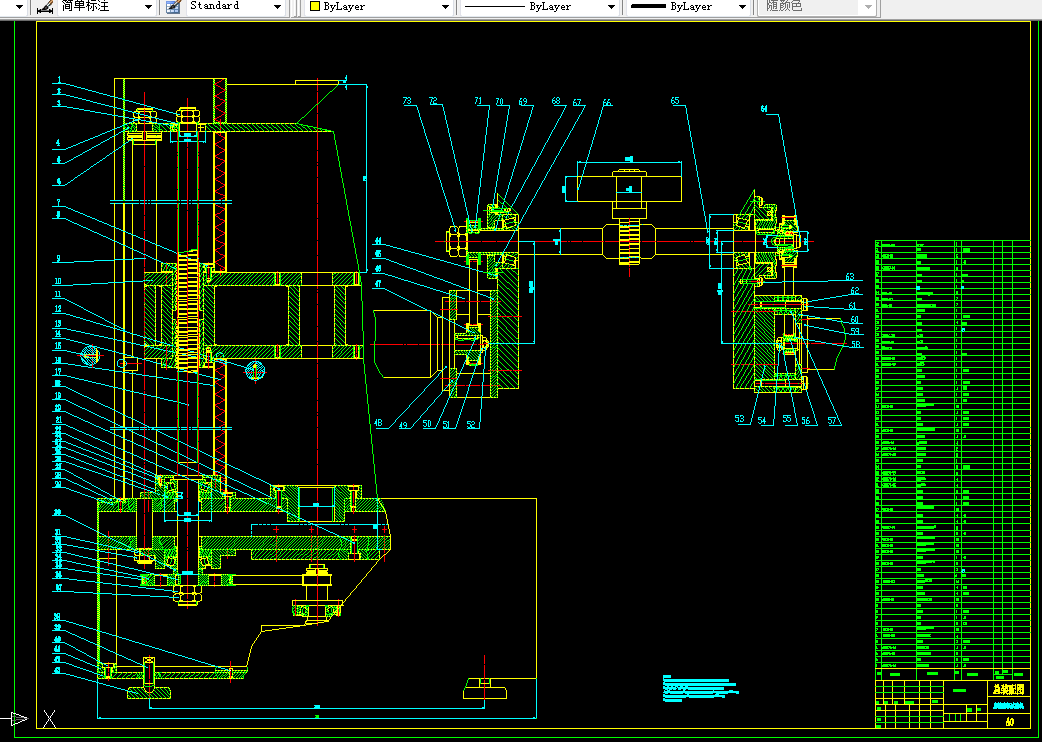
Task: Select the red section marker circle right of the column
Action: [x=255, y=371]
